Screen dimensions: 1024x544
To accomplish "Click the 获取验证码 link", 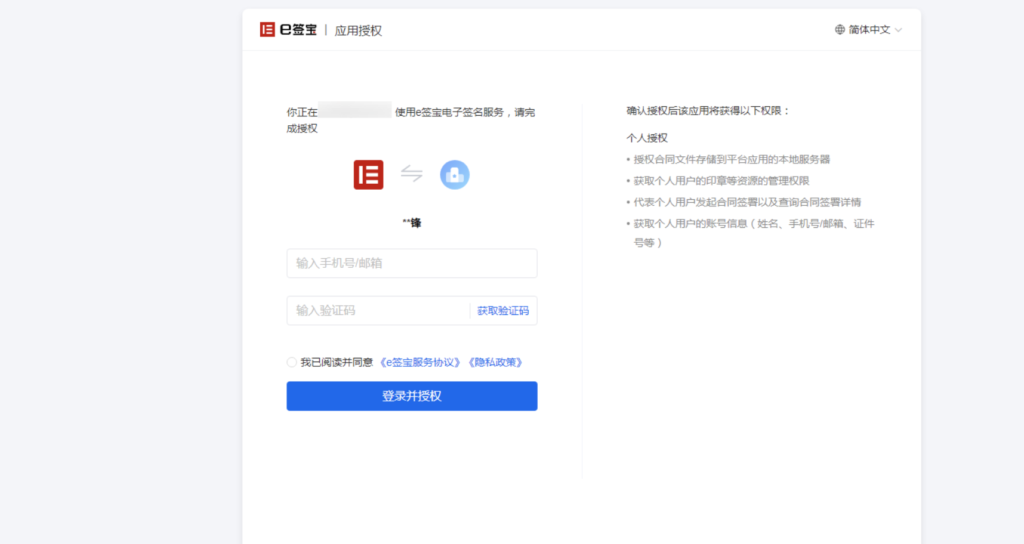I will point(503,311).
